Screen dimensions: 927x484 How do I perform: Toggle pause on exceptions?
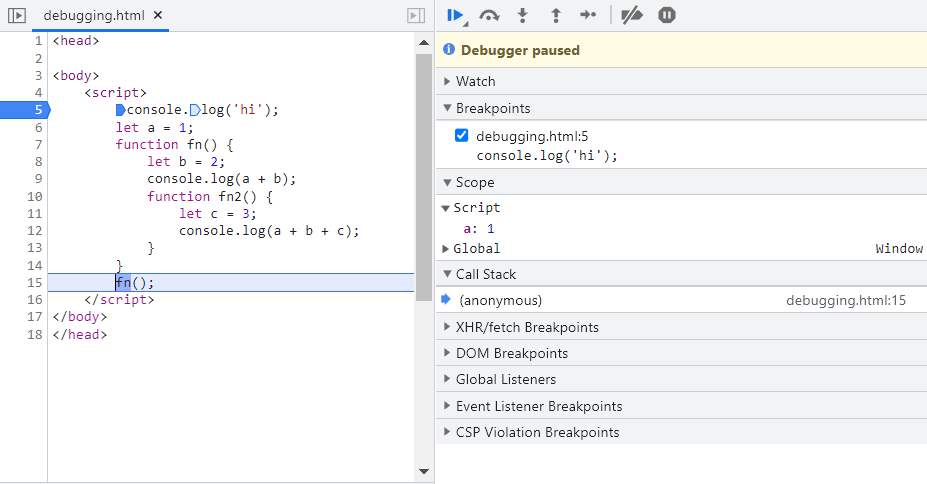pyautogui.click(x=667, y=15)
